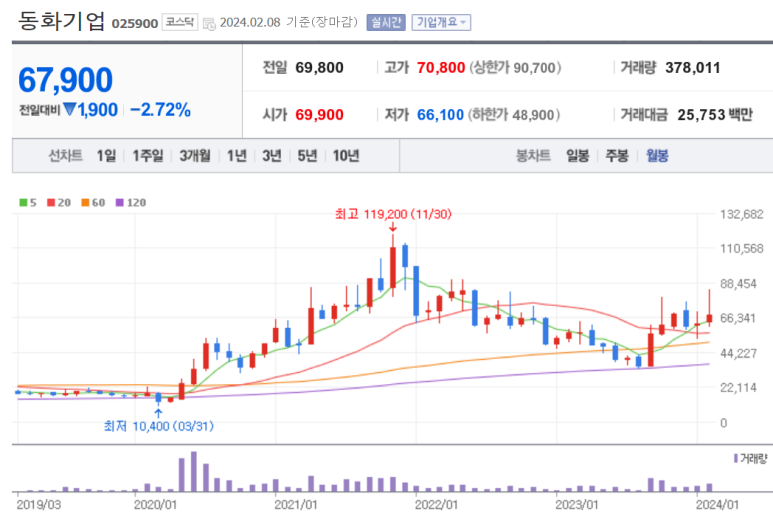Viewport: 773px width, 516px height.
Task: Click the 시가 value 69,900
Action: (x=319, y=115)
